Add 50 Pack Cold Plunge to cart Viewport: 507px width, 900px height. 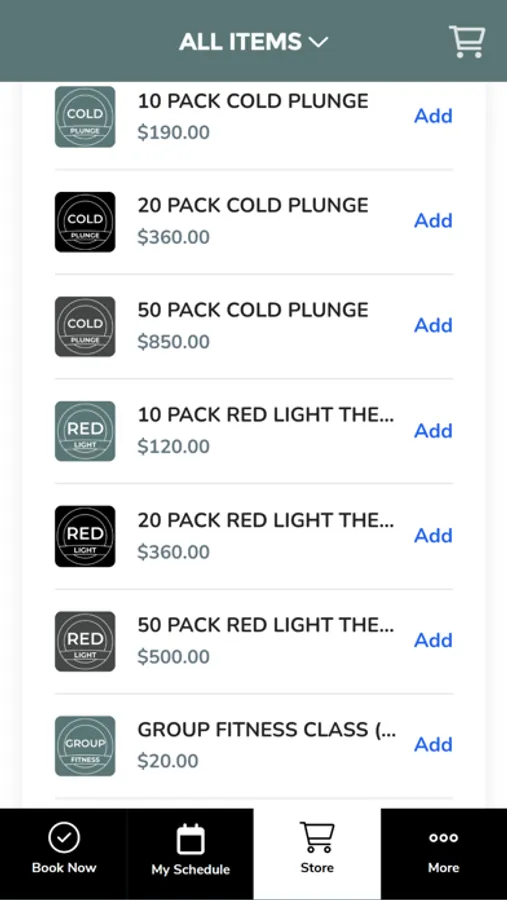(x=434, y=325)
